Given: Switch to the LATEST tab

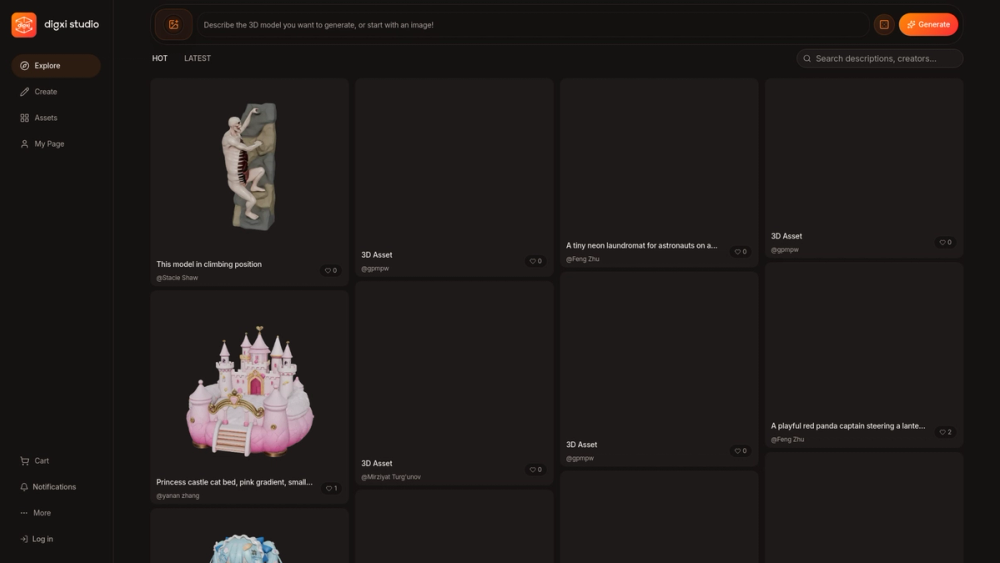Looking at the screenshot, I should [197, 59].
